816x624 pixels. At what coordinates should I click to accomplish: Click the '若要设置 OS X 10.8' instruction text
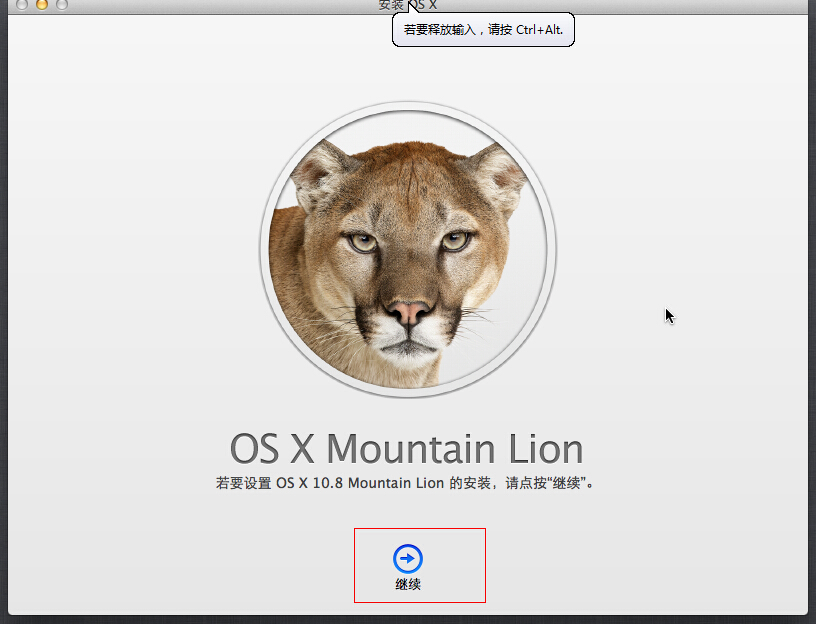click(405, 483)
